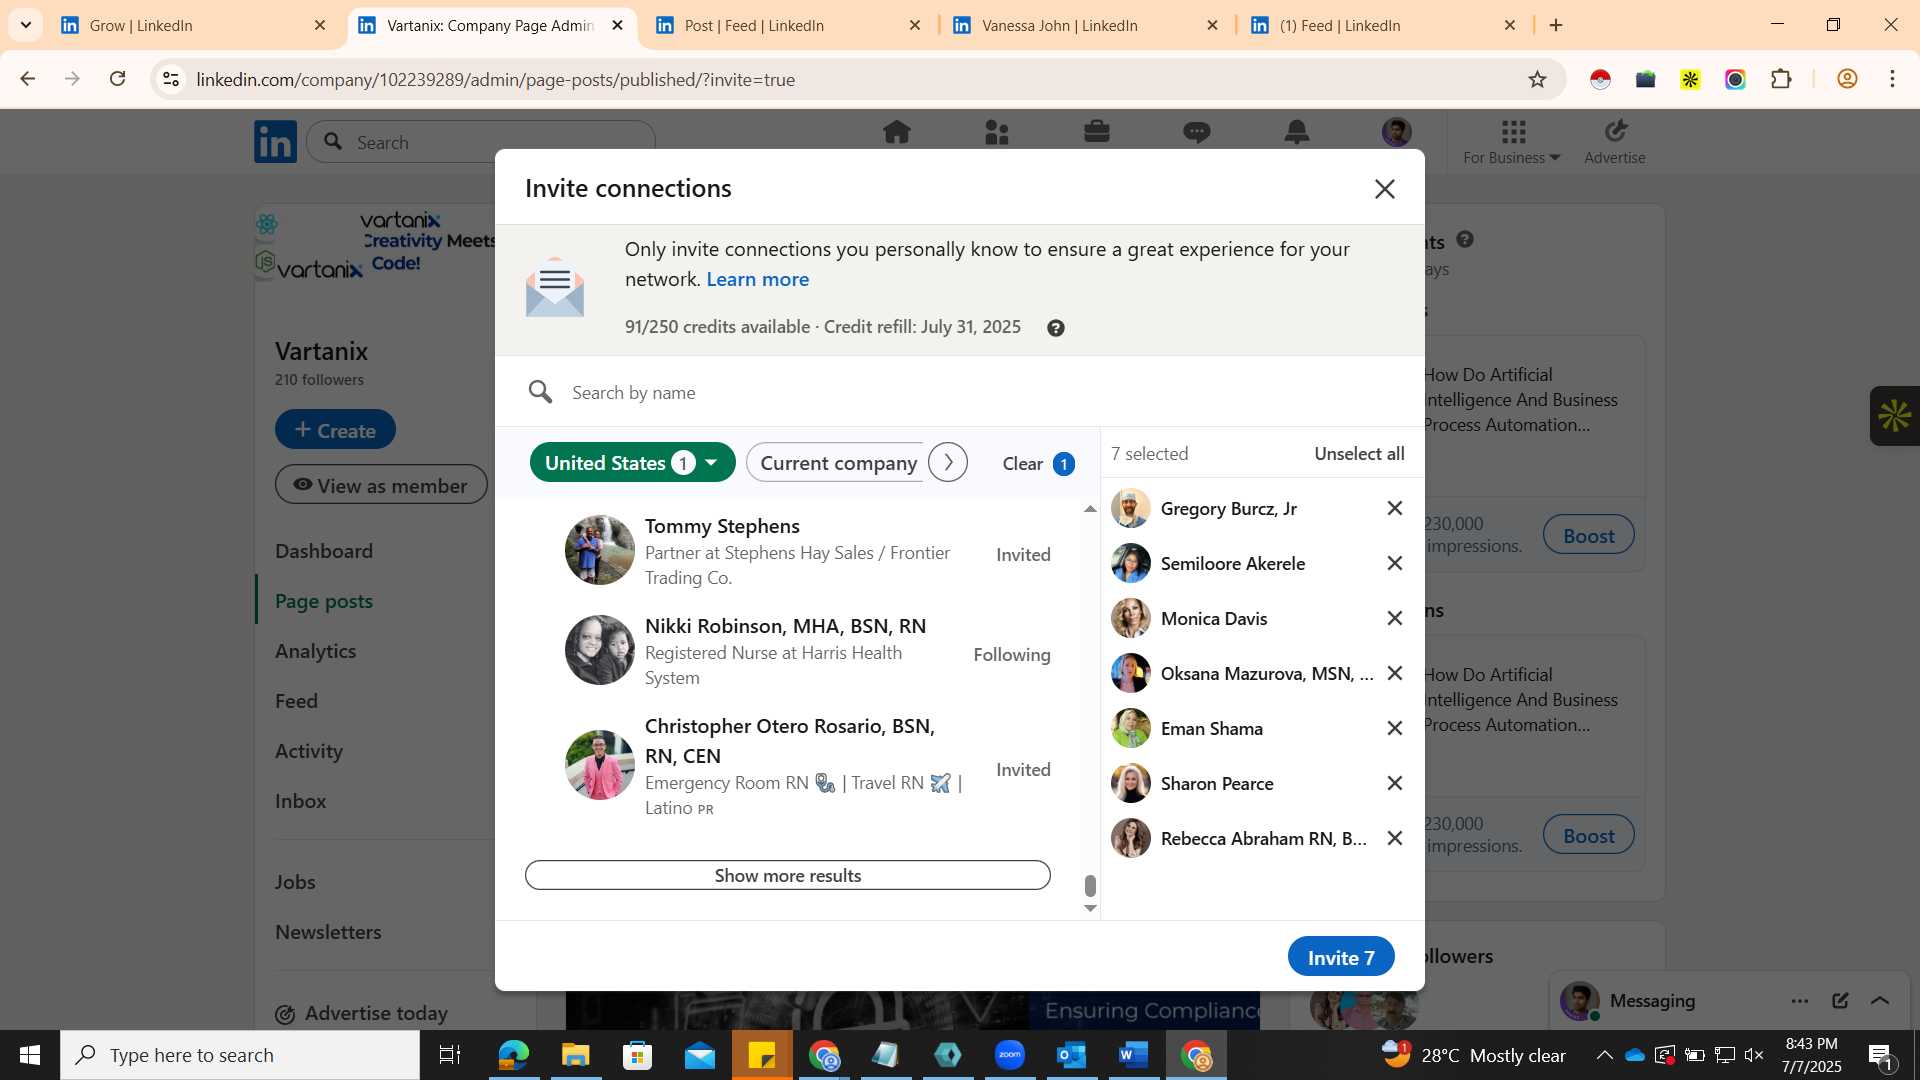Open the Zoom app in taskbar
The image size is (1920, 1080).
[x=1009, y=1055]
